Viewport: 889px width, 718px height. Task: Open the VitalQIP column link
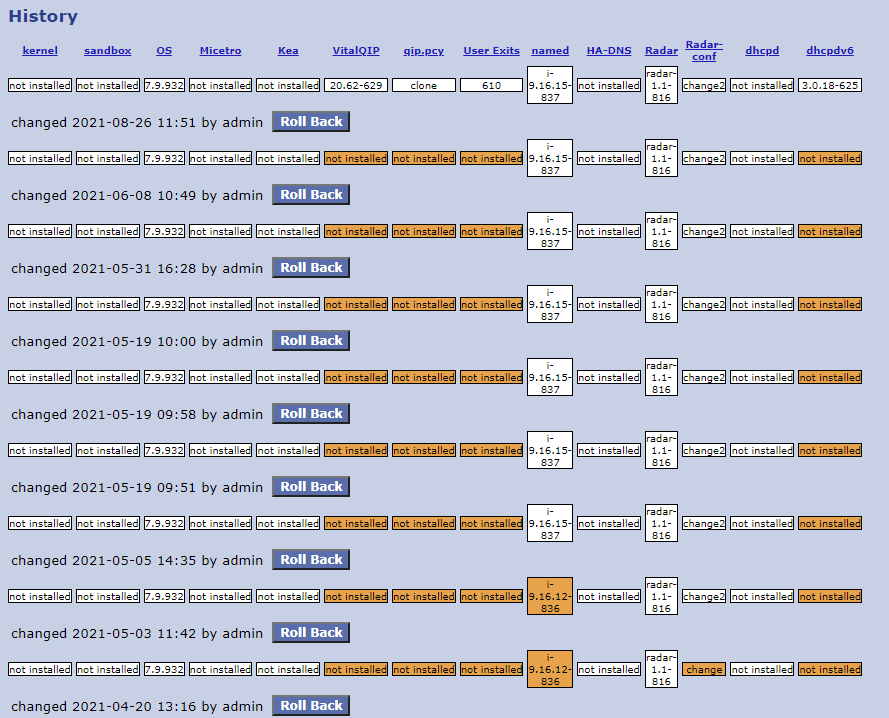click(x=356, y=51)
